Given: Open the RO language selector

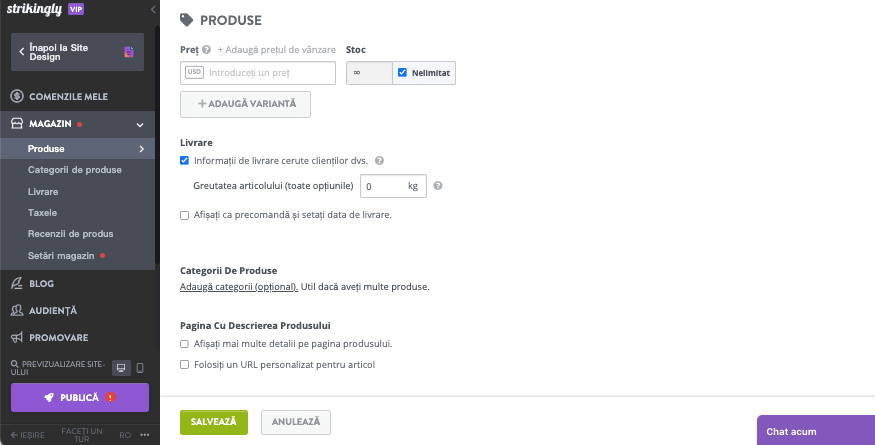Looking at the screenshot, I should tap(125, 435).
